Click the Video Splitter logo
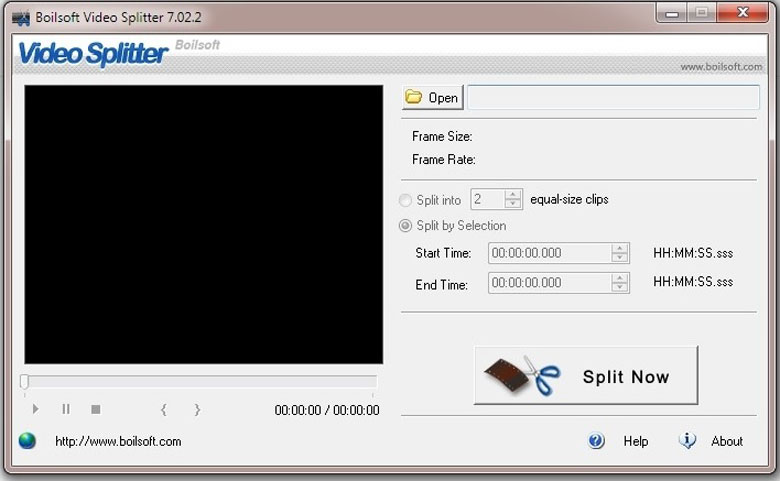Image resolution: width=780 pixels, height=481 pixels. tap(93, 54)
